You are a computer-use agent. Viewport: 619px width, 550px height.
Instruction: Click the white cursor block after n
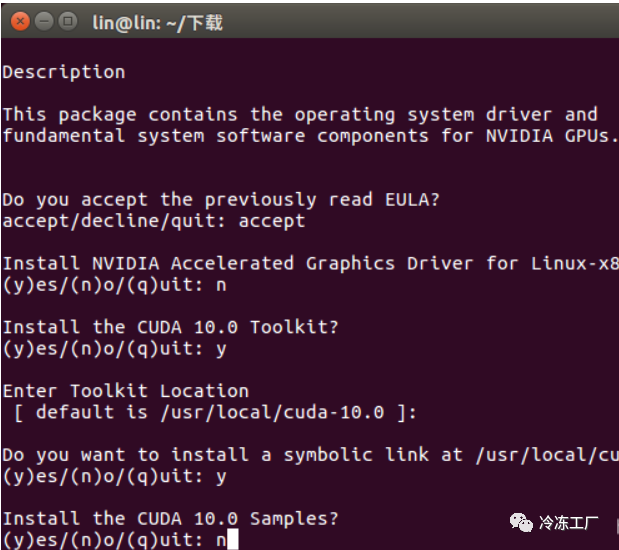233,539
